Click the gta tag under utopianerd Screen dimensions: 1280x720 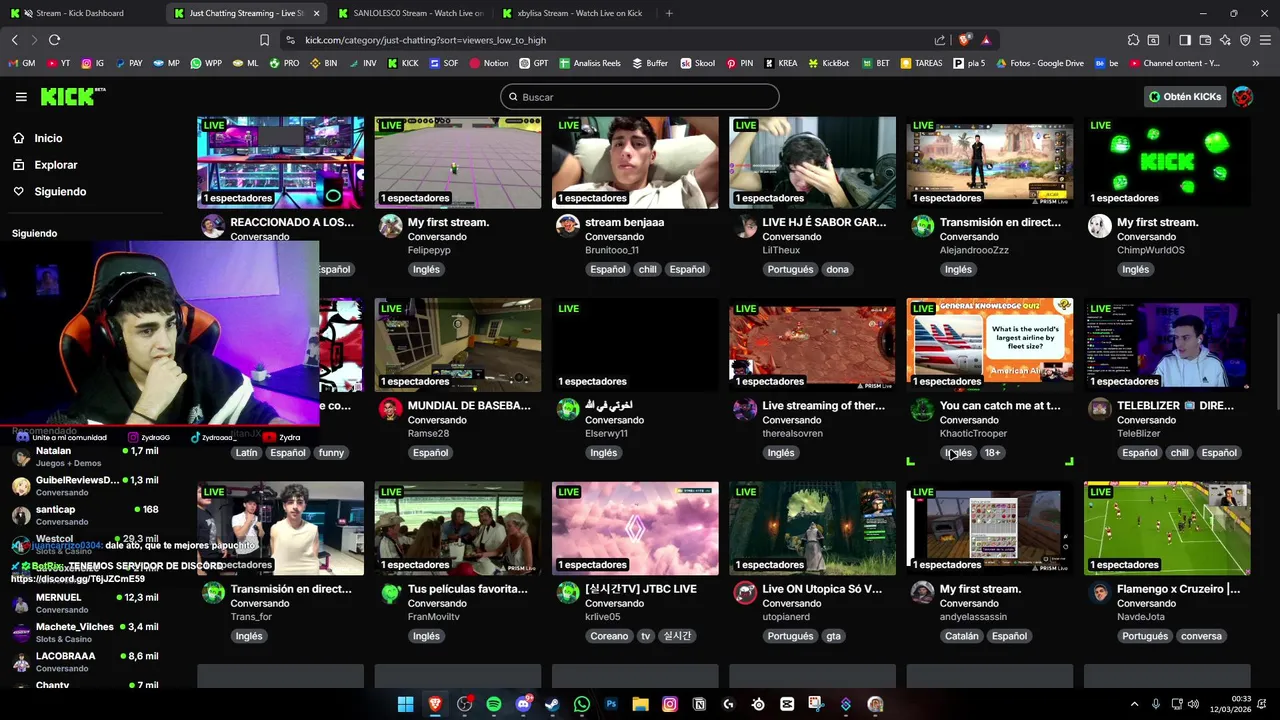pyautogui.click(x=833, y=636)
